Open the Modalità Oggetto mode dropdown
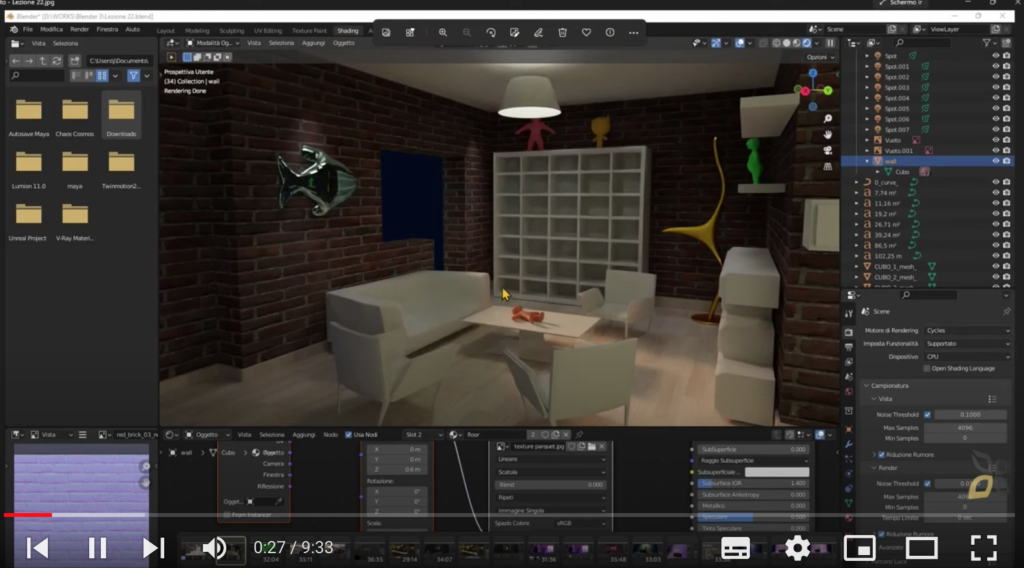This screenshot has width=1024, height=568. [x=213, y=43]
